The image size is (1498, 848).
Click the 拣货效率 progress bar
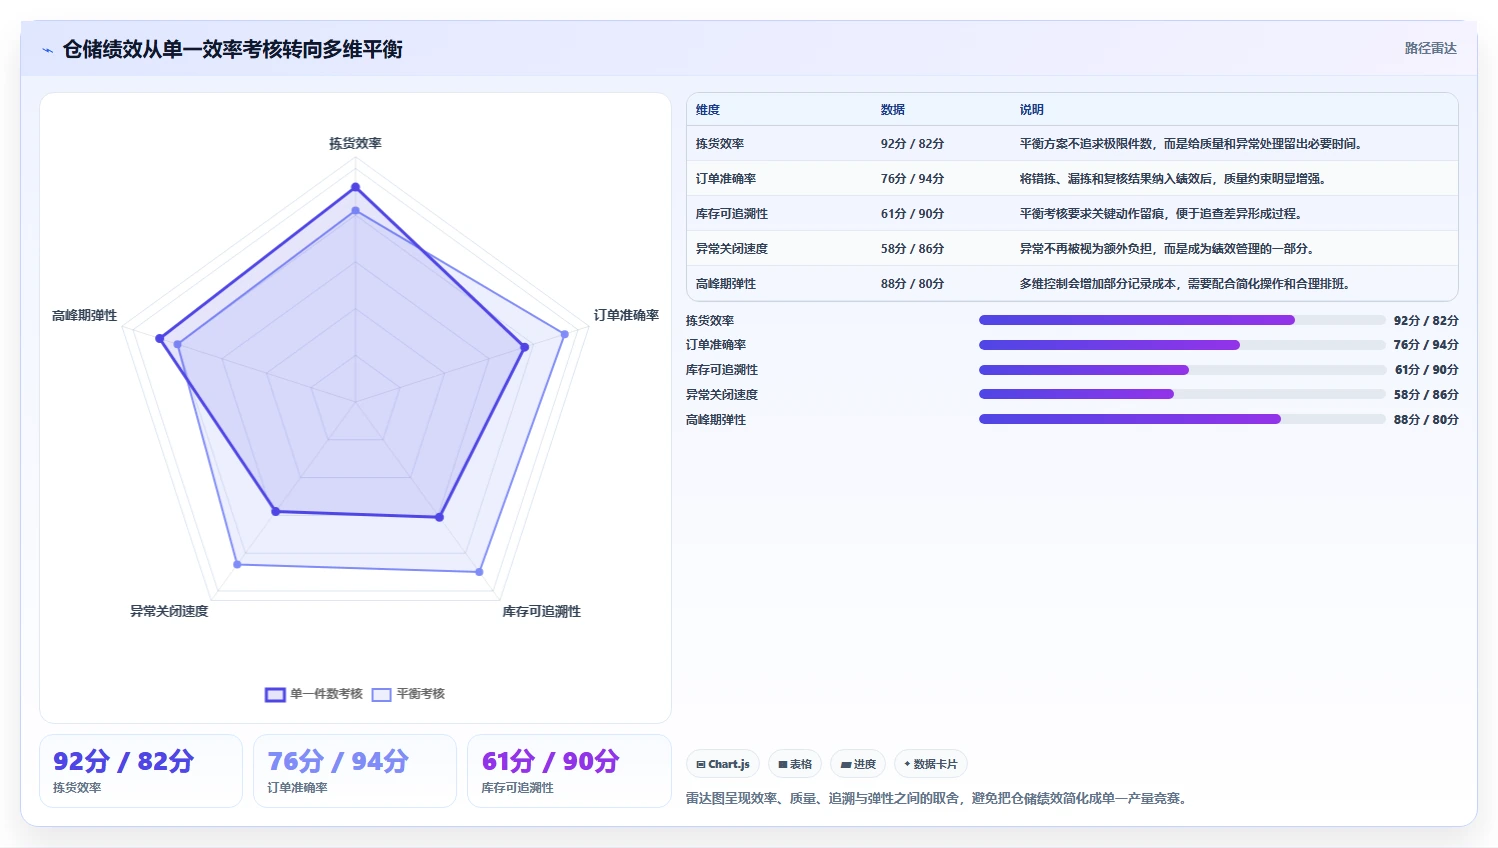[1182, 320]
